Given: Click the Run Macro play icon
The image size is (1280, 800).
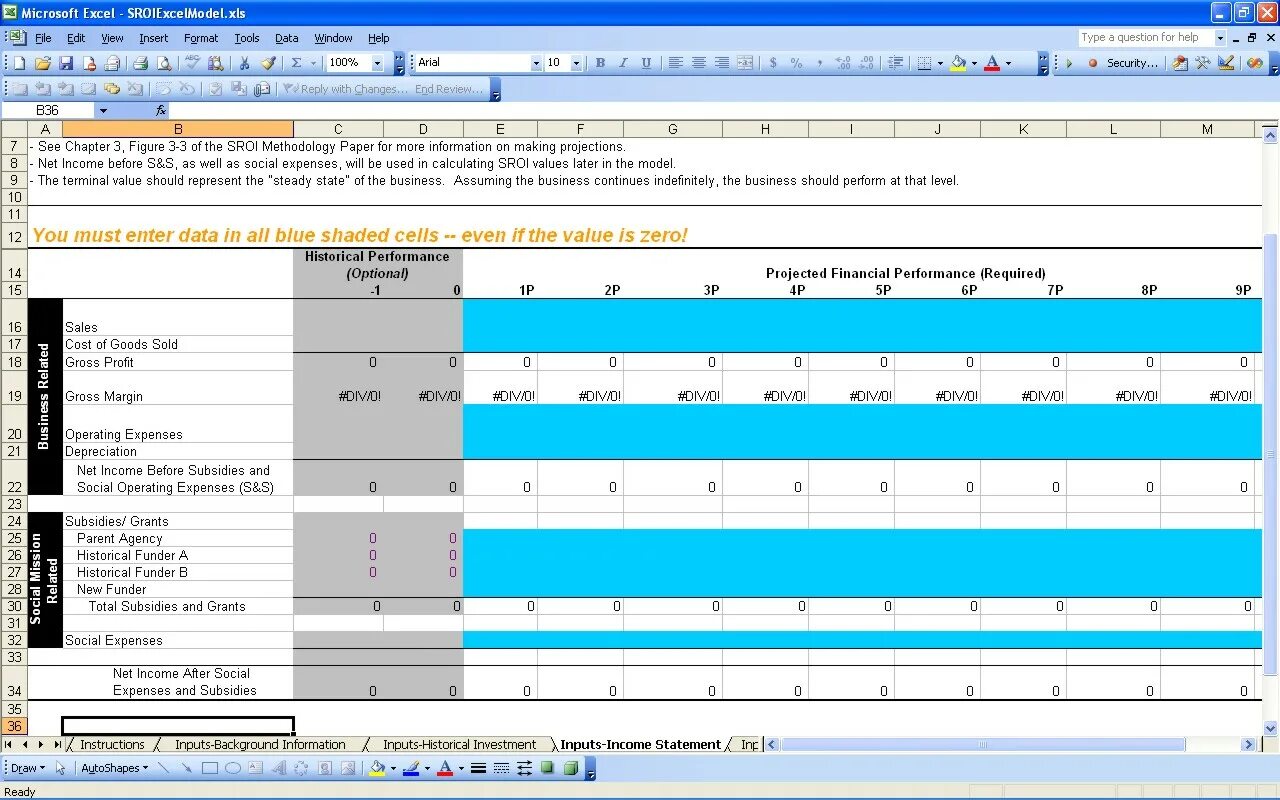Looking at the screenshot, I should [1068, 63].
